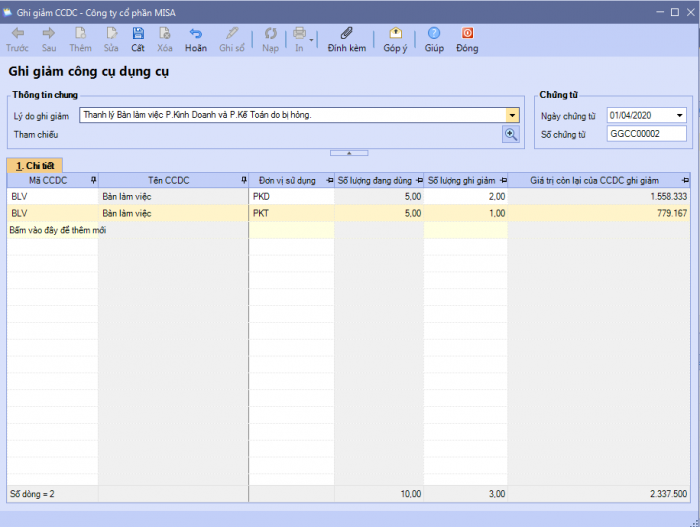The image size is (700, 527).
Task: Select the PKT cell in second row
Action: 290,213
